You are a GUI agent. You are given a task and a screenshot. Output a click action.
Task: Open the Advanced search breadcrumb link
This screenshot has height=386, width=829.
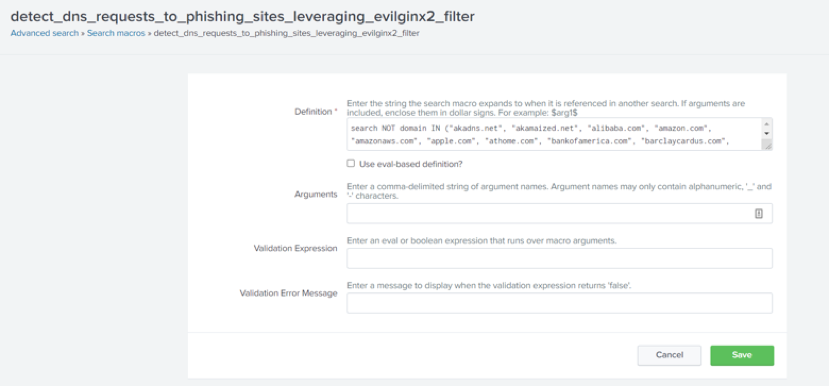(44, 33)
